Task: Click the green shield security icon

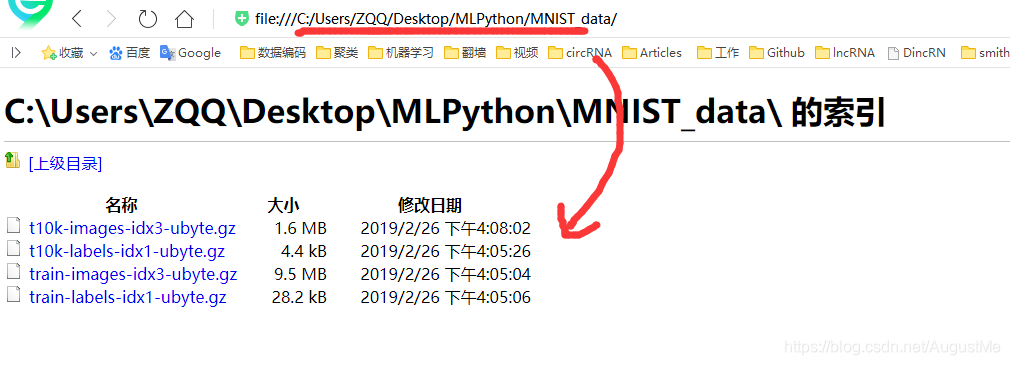Action: tap(242, 19)
